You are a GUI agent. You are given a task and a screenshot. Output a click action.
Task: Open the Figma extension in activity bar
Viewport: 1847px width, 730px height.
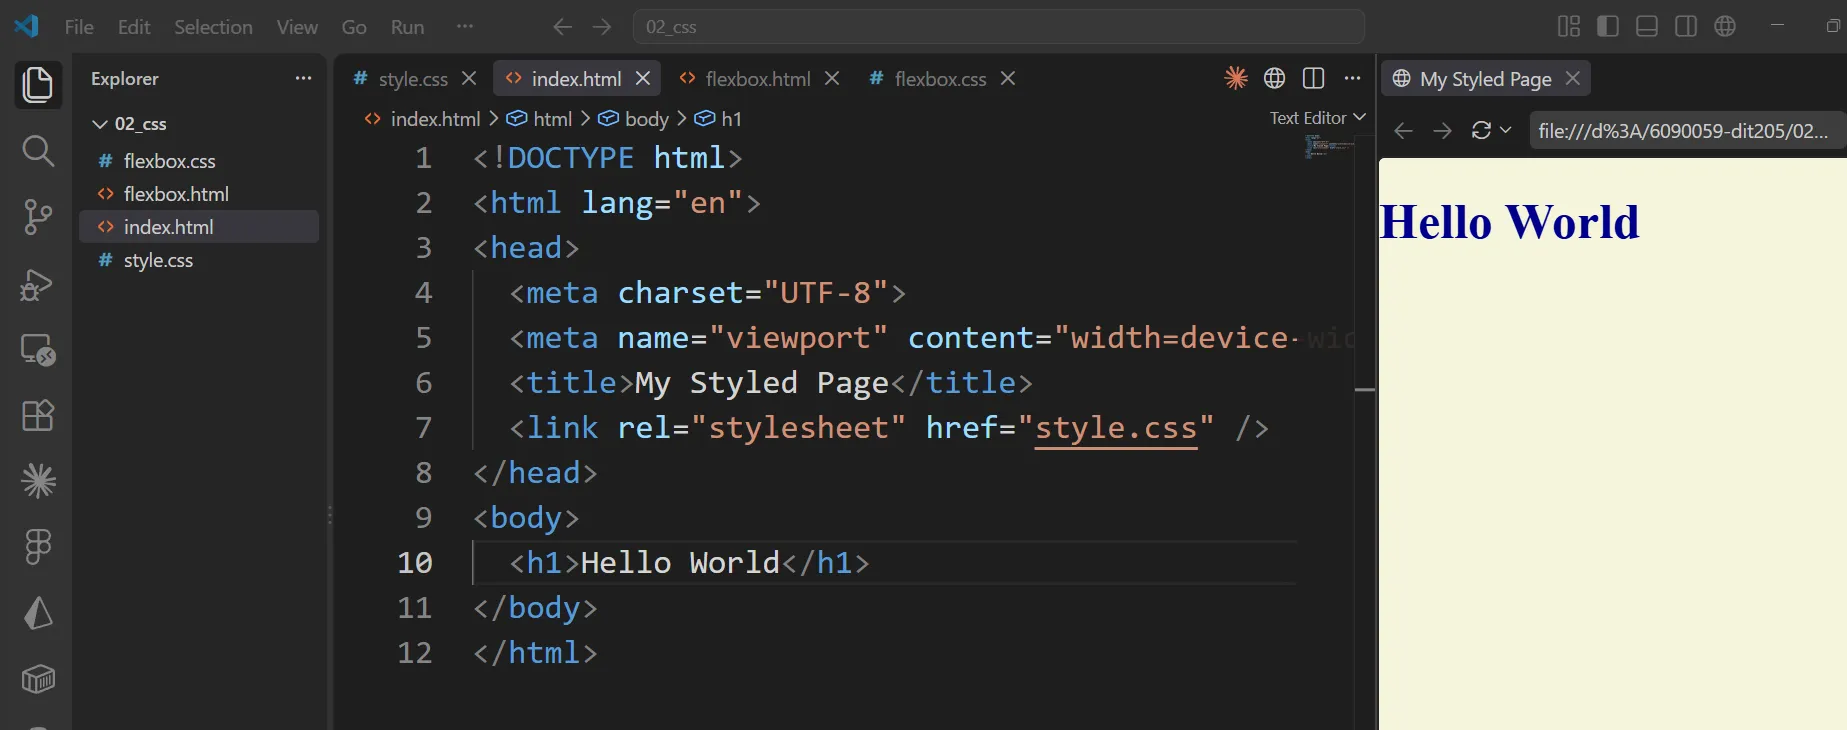pos(38,547)
